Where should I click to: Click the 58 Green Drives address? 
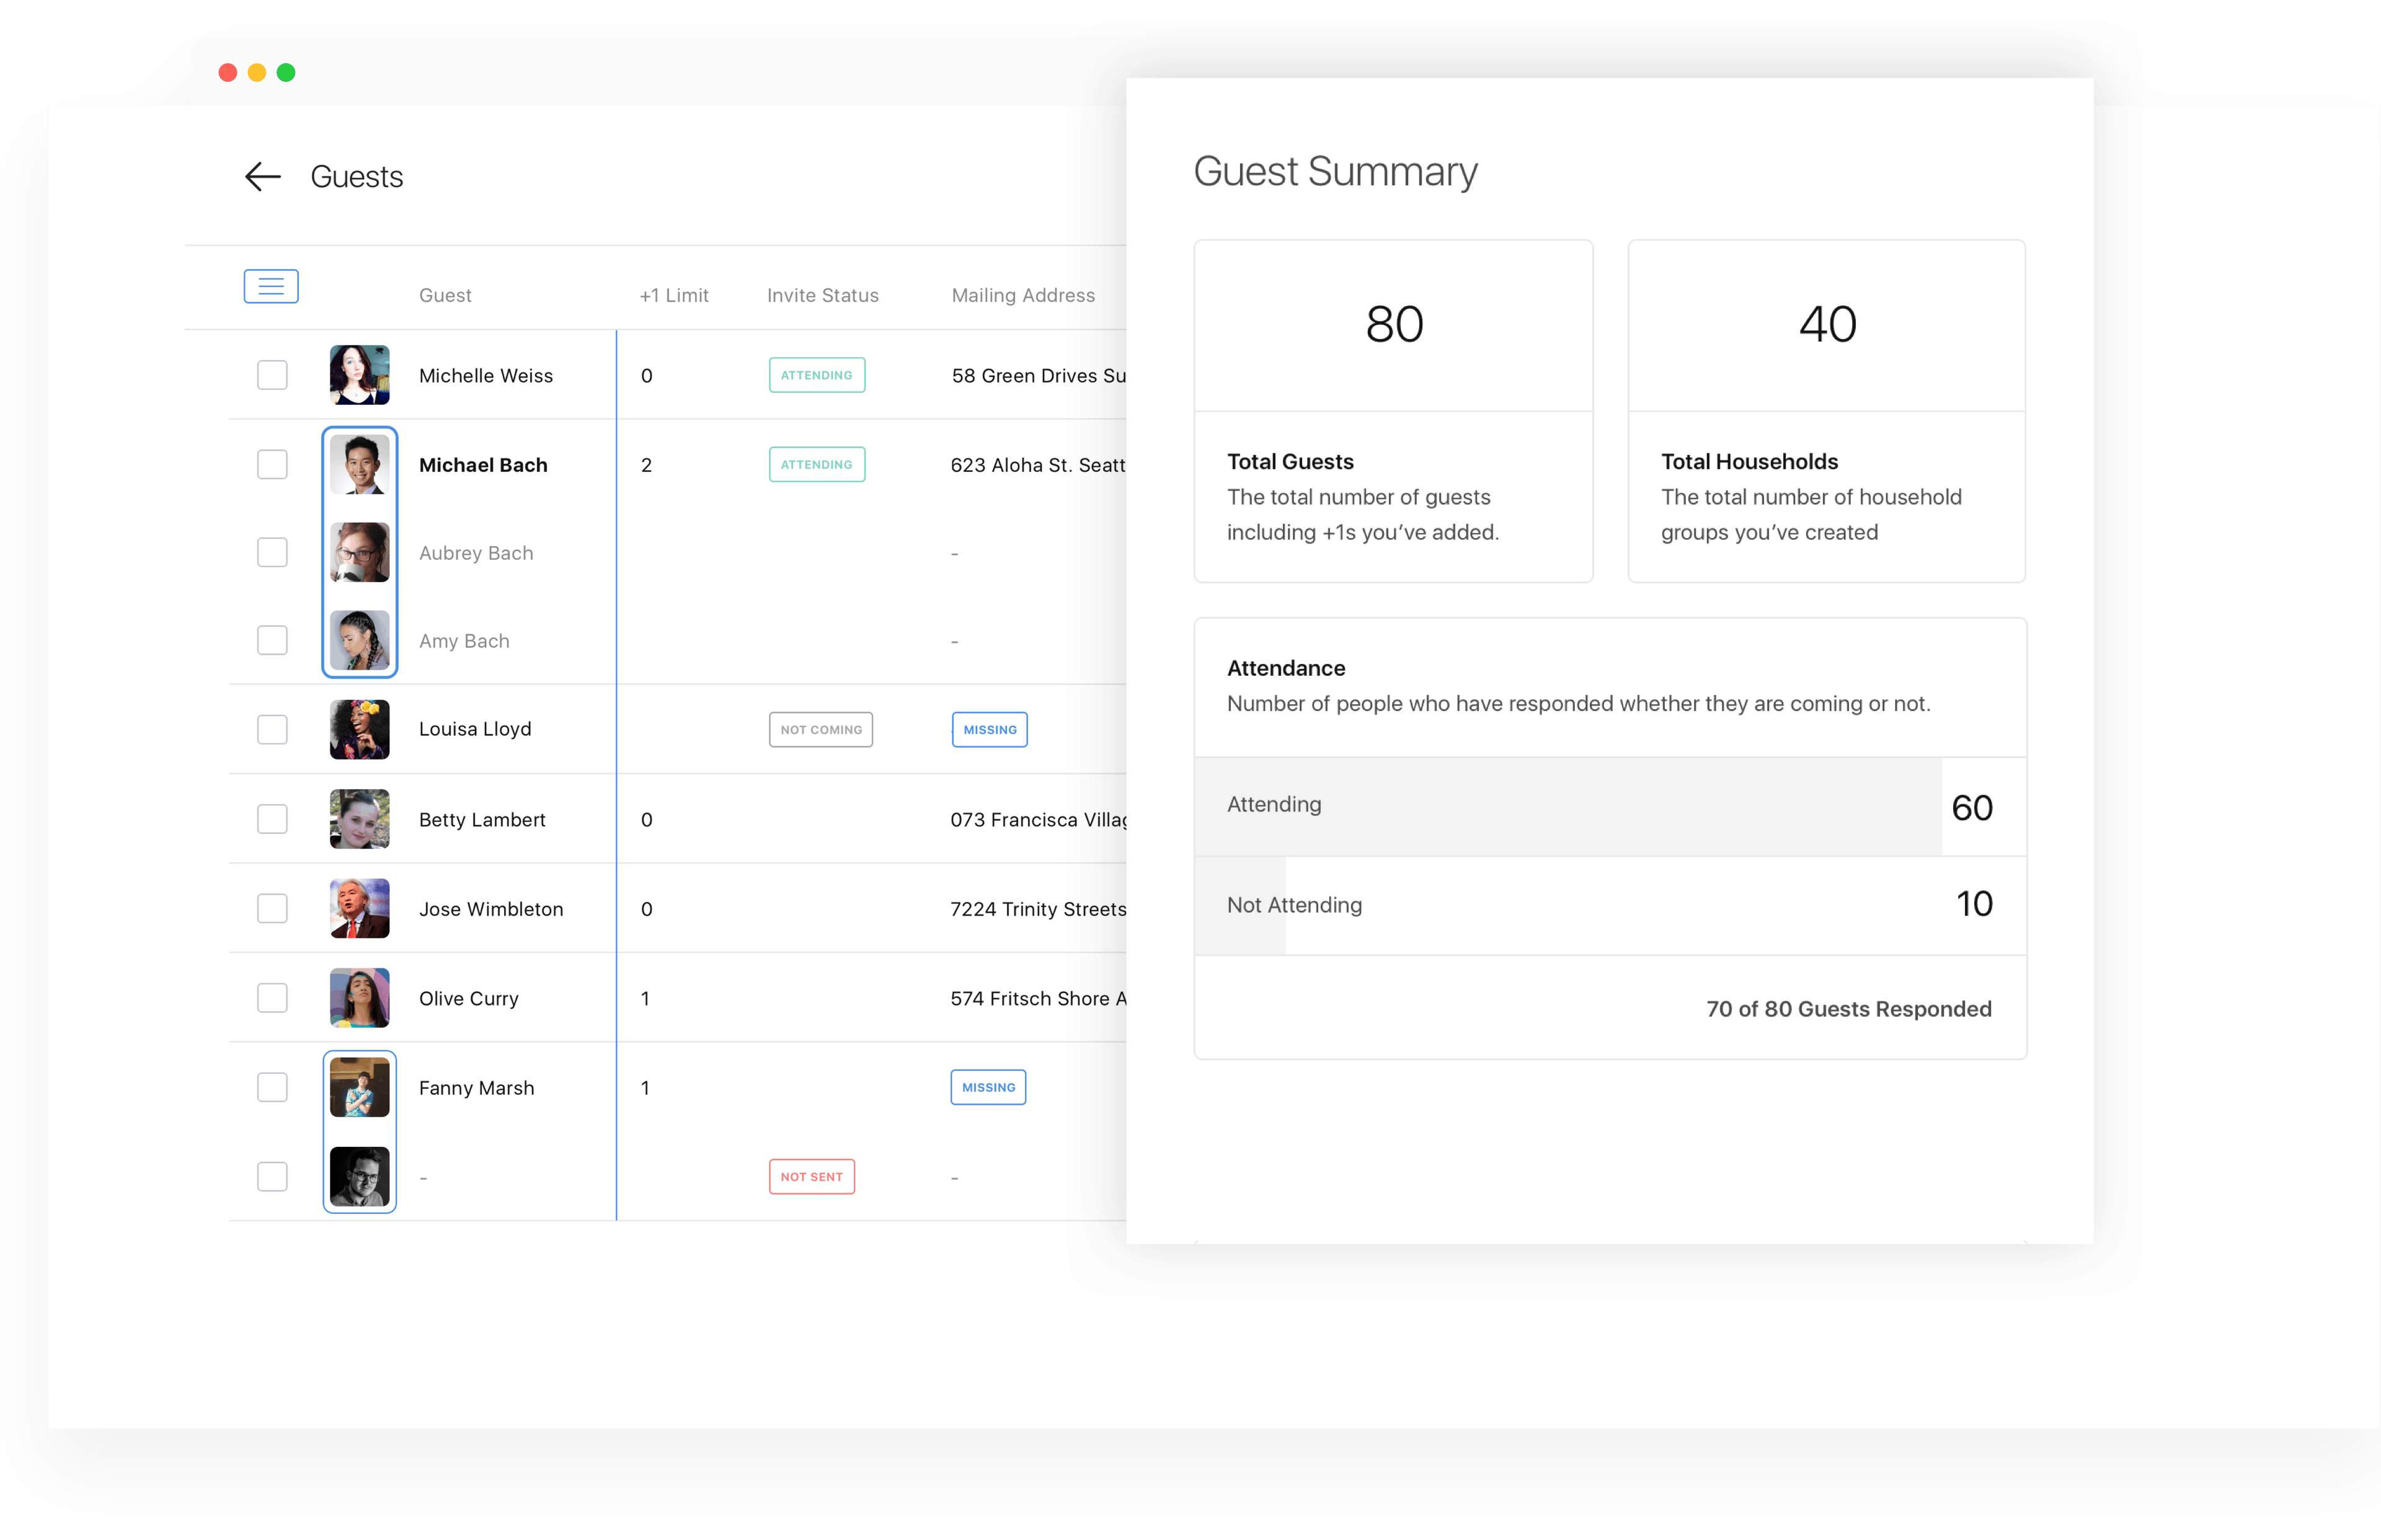point(1038,375)
